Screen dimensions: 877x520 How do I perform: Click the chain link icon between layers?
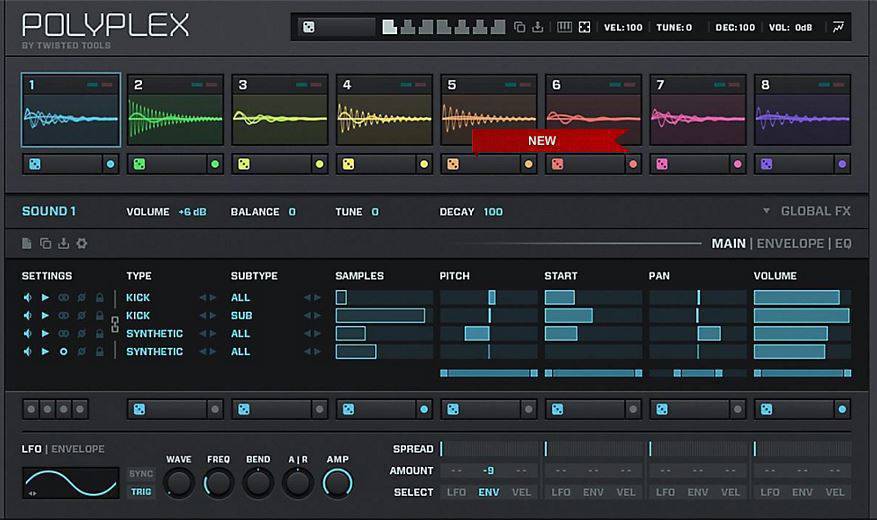pos(115,324)
